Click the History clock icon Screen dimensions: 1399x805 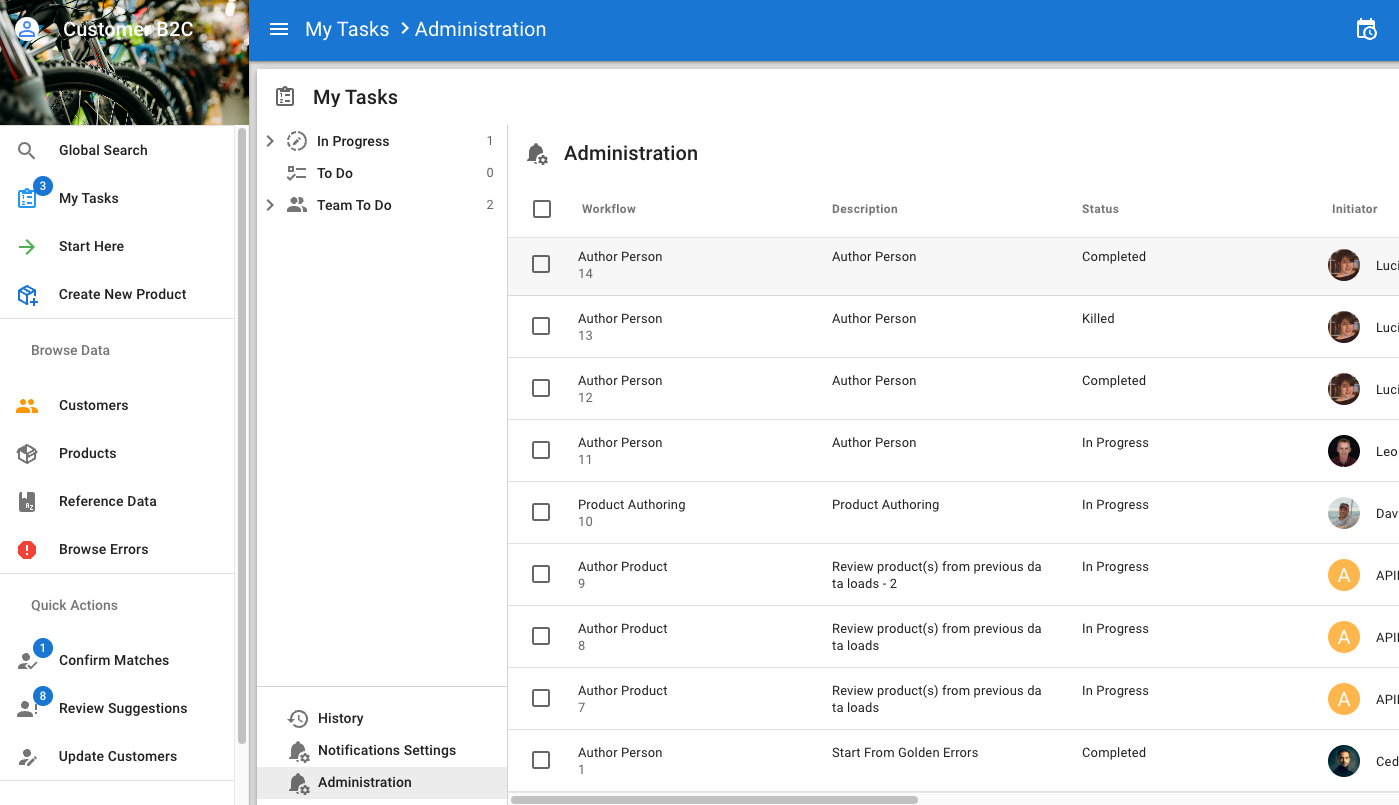point(298,718)
